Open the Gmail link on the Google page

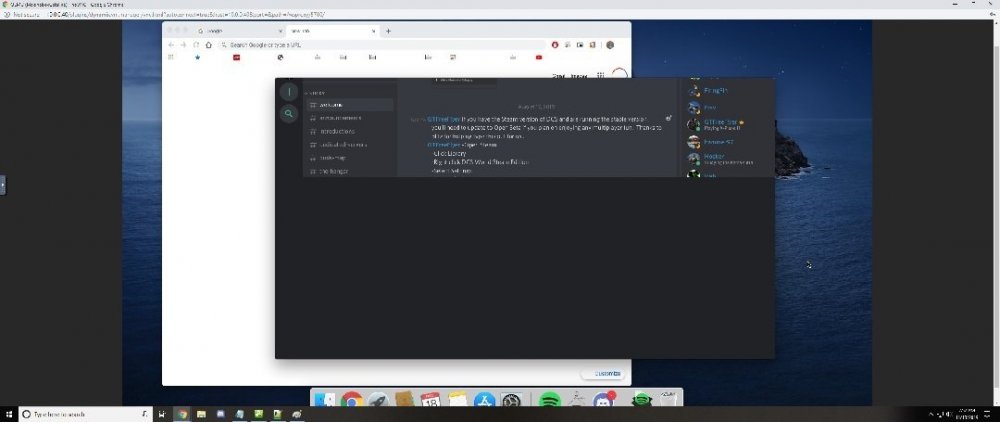[558, 76]
